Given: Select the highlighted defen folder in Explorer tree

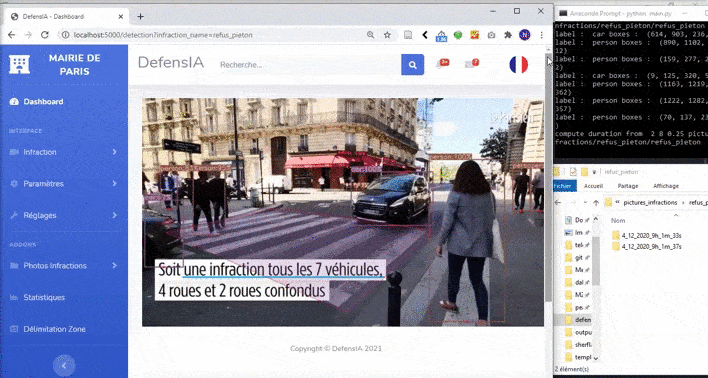Looking at the screenshot, I should coord(578,320).
